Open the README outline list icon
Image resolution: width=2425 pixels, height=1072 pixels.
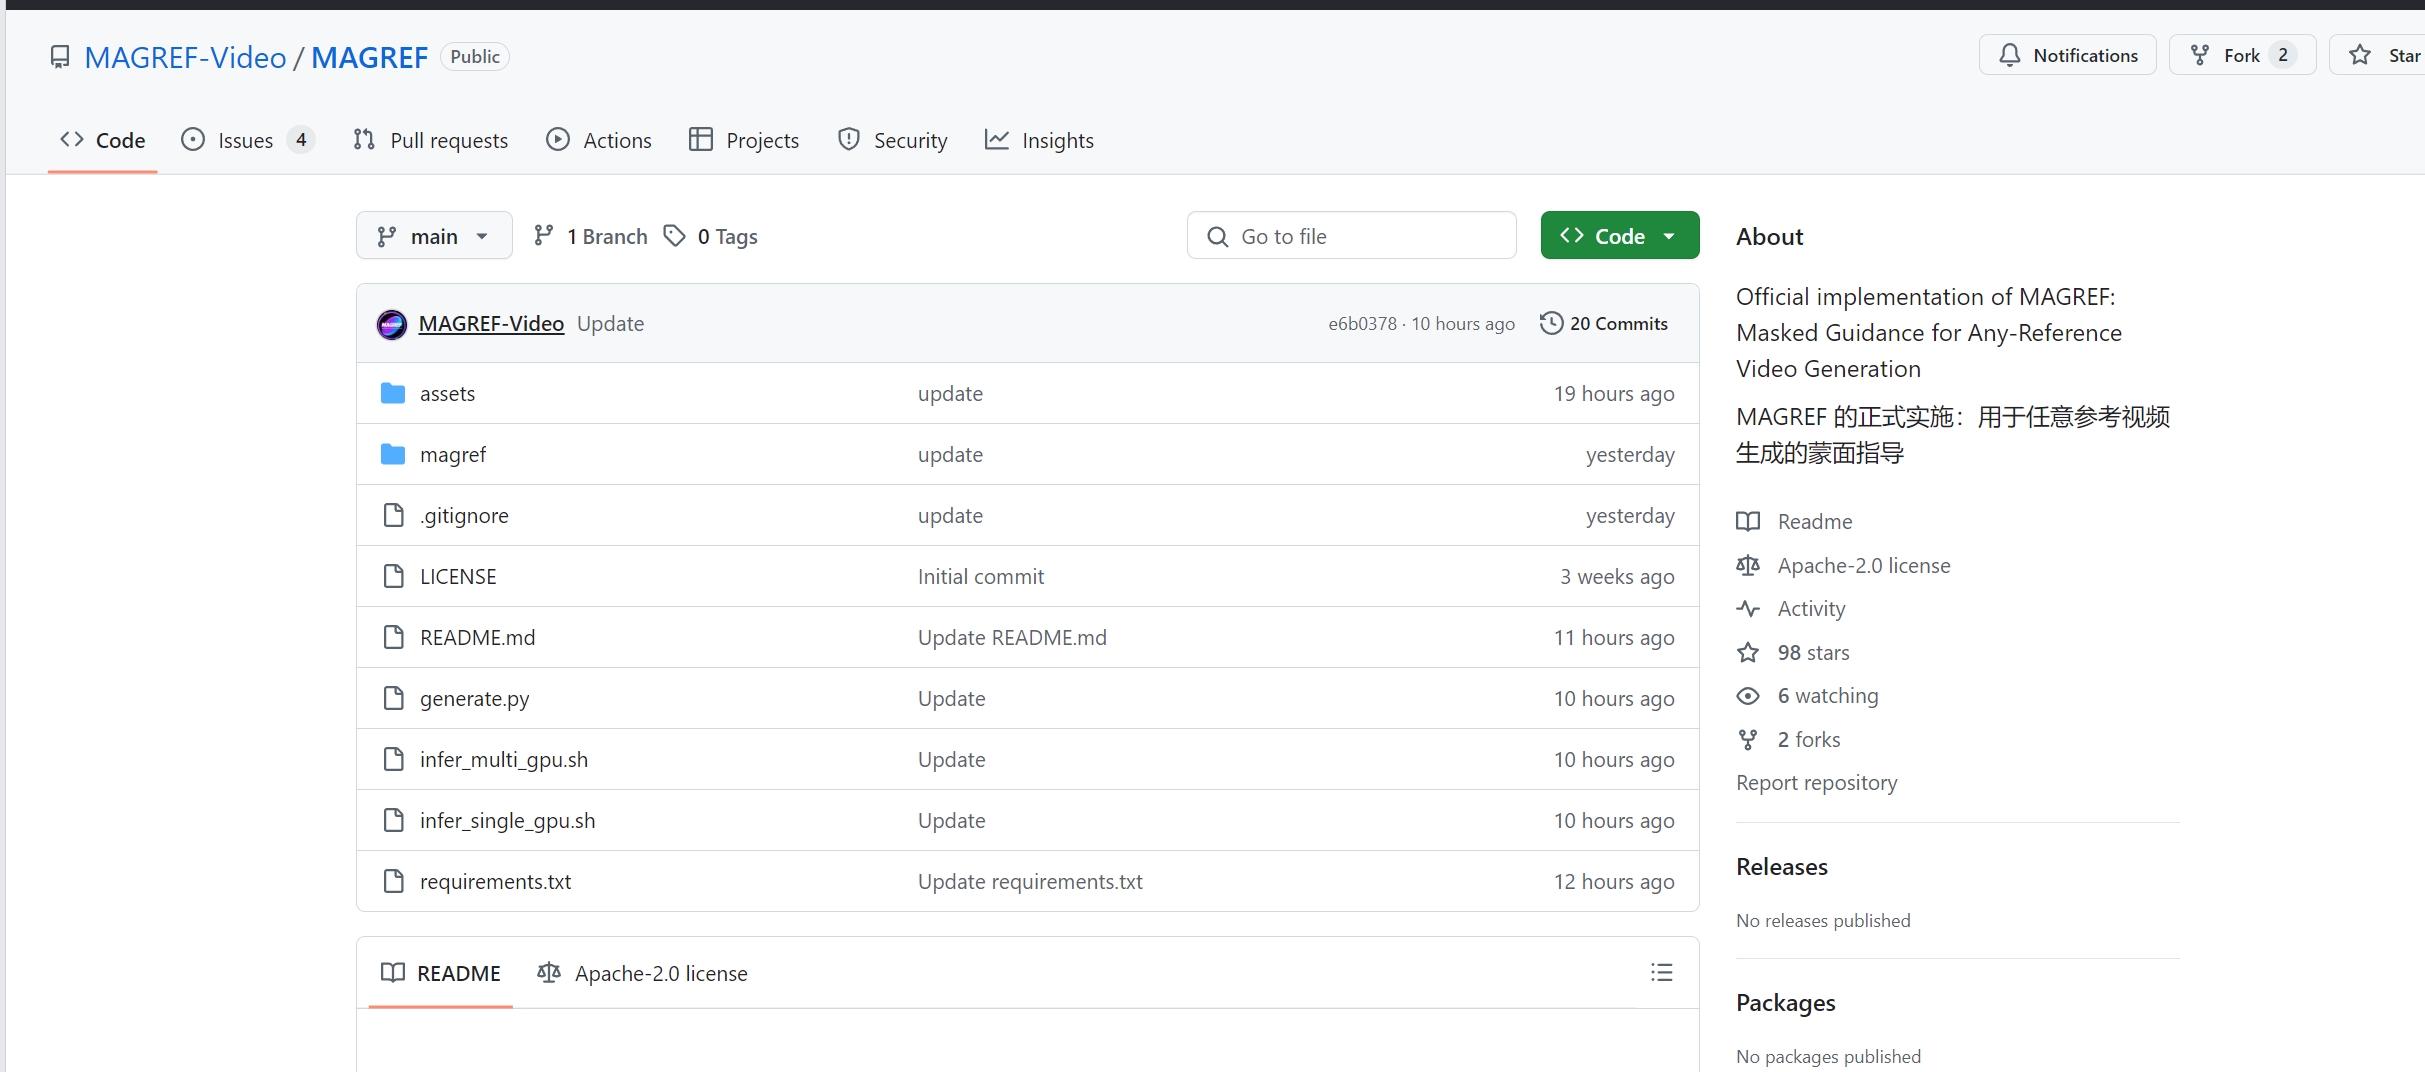coord(1662,972)
